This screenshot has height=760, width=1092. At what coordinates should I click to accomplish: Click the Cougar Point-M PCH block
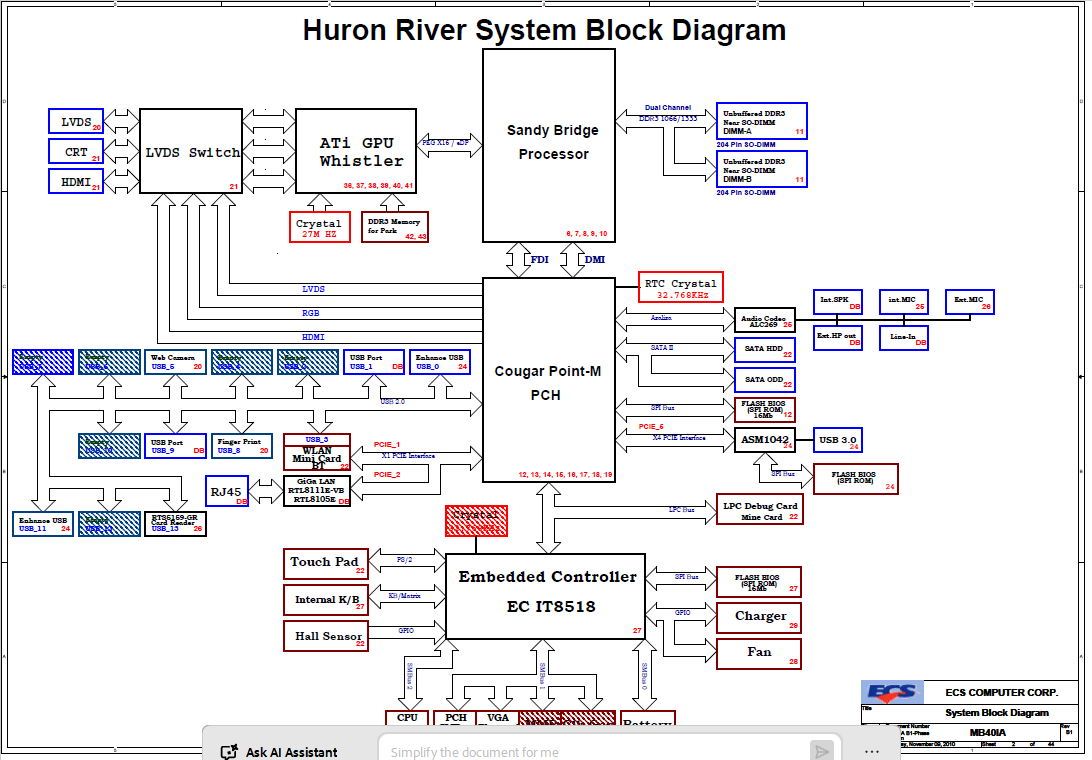[x=549, y=380]
